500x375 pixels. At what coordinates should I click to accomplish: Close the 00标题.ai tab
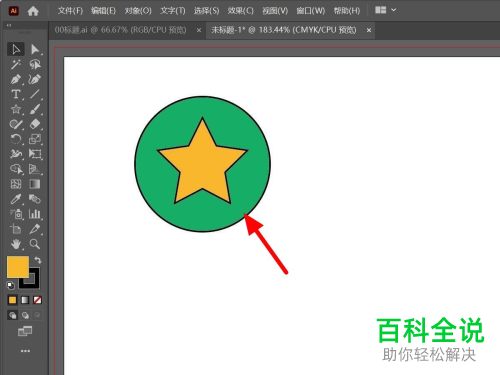click(199, 30)
